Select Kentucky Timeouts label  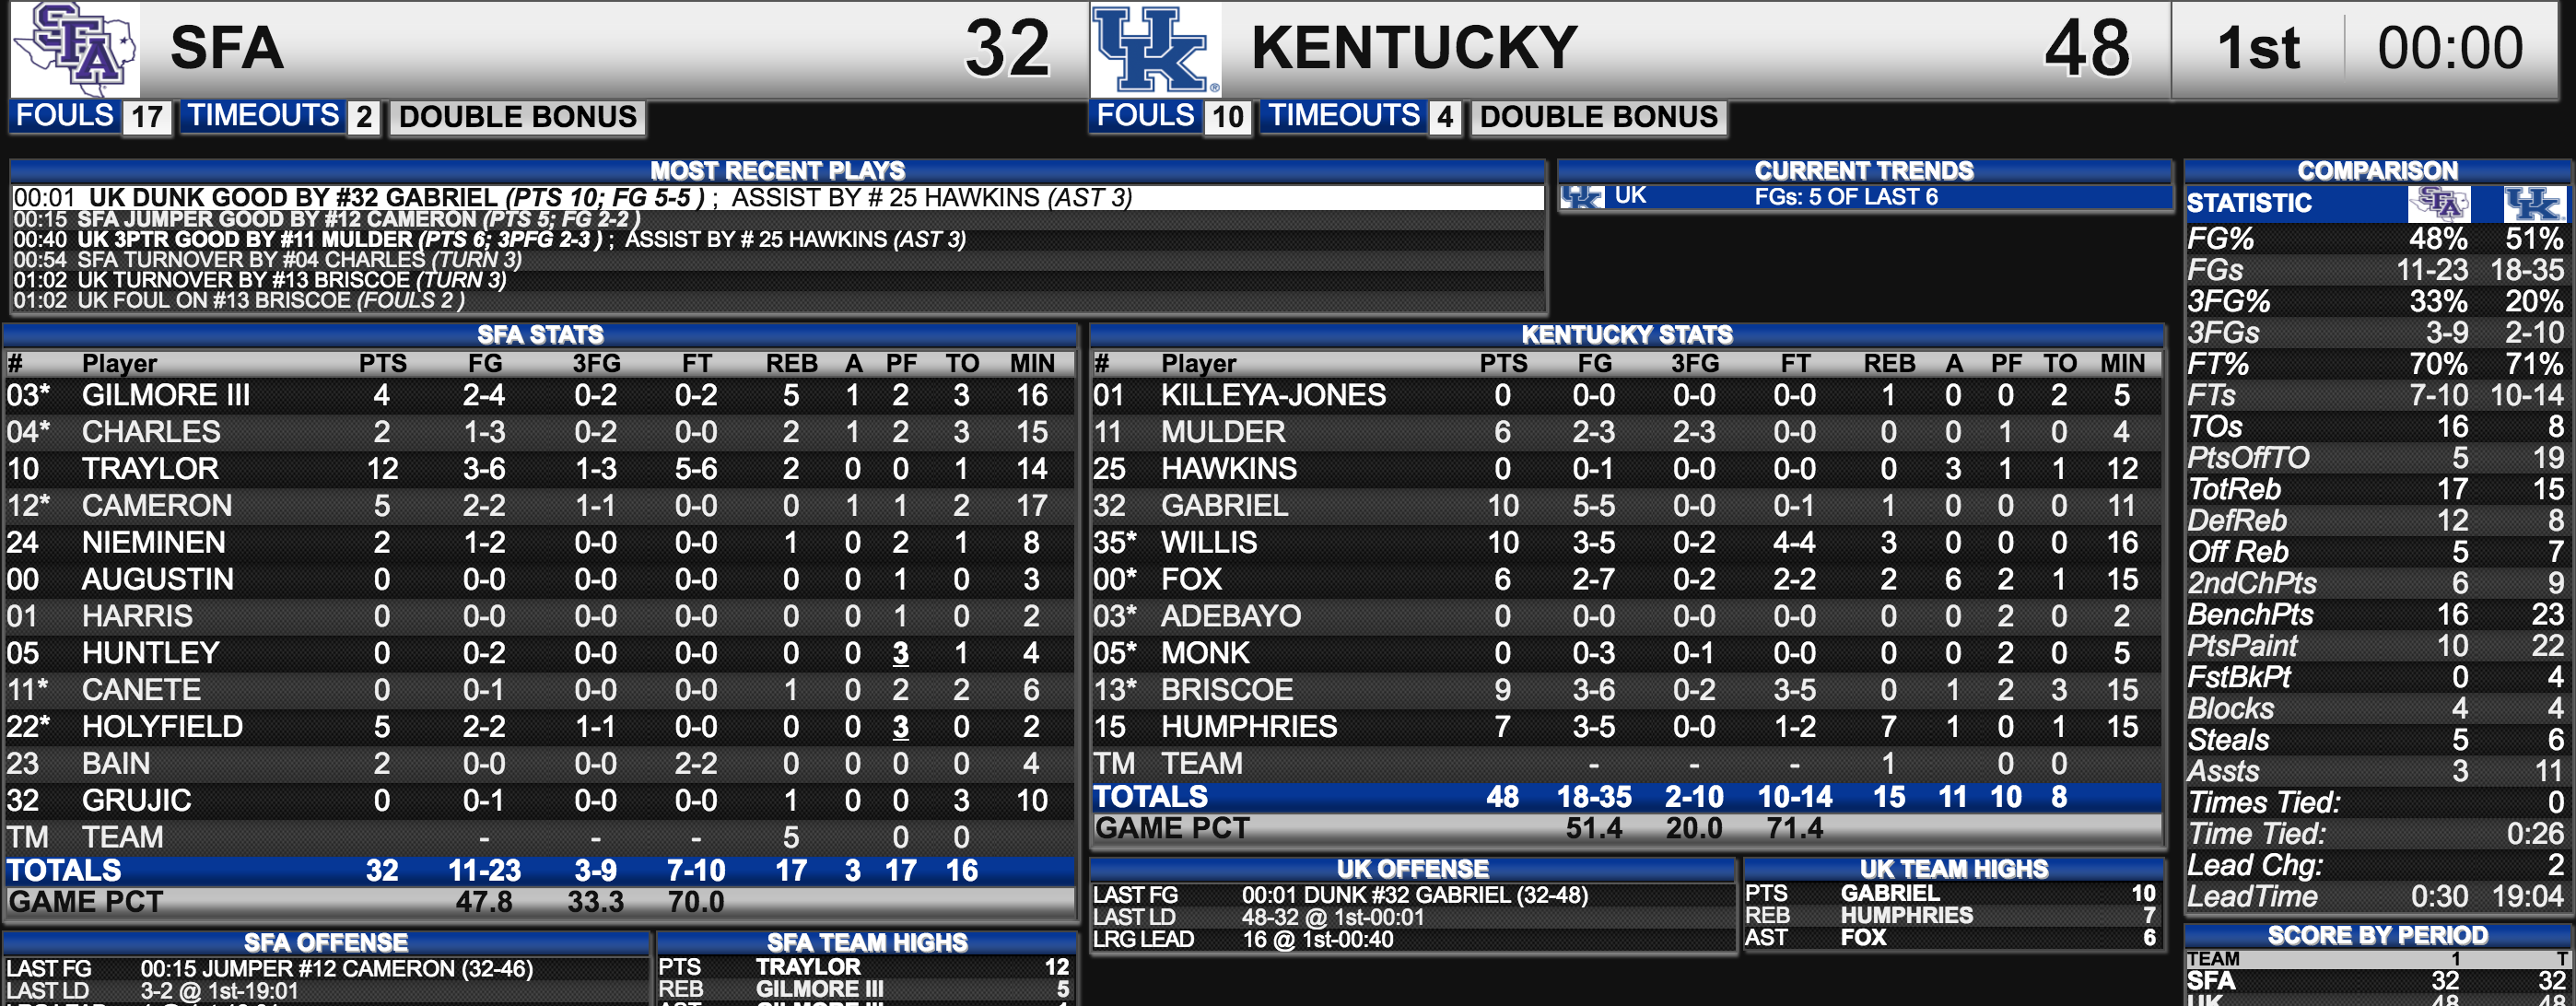[1344, 116]
